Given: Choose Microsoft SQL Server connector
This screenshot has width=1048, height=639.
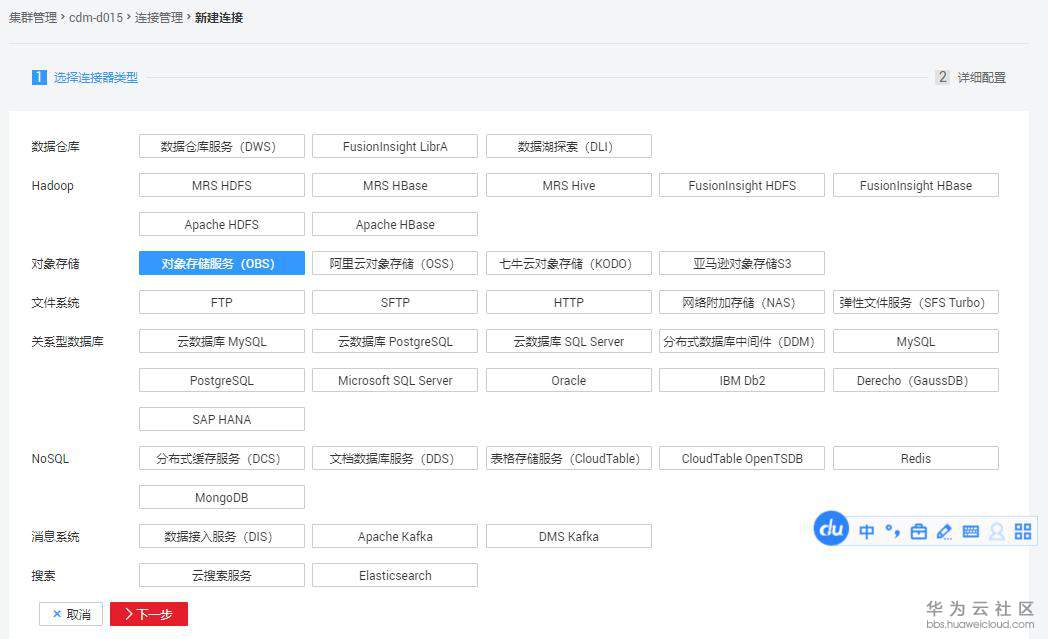Looking at the screenshot, I should 395,380.
